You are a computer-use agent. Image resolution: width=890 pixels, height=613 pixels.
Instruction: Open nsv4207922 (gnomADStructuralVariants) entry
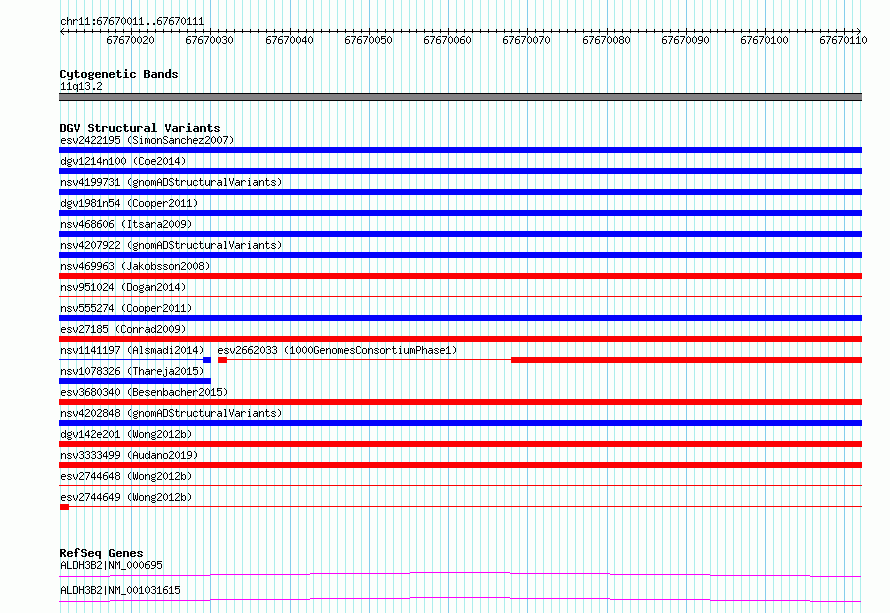171,245
